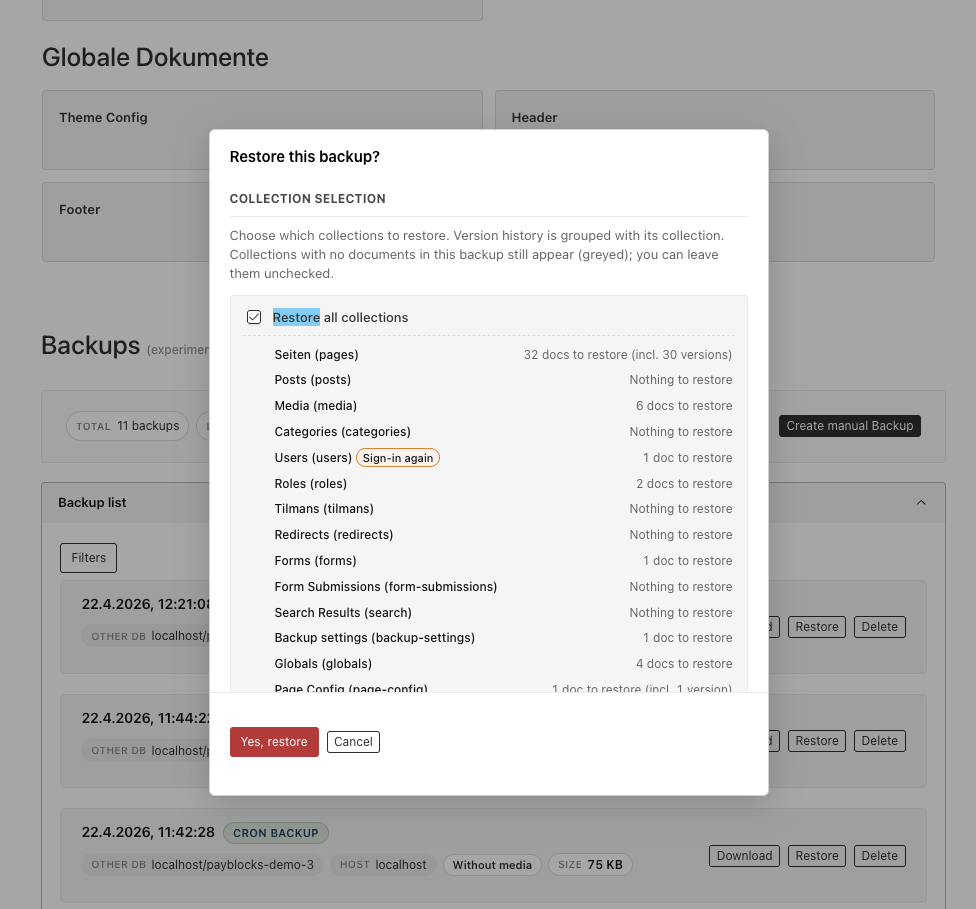This screenshot has height=909, width=976.
Task: Click the CRON BACKUP badge
Action: [x=276, y=833]
